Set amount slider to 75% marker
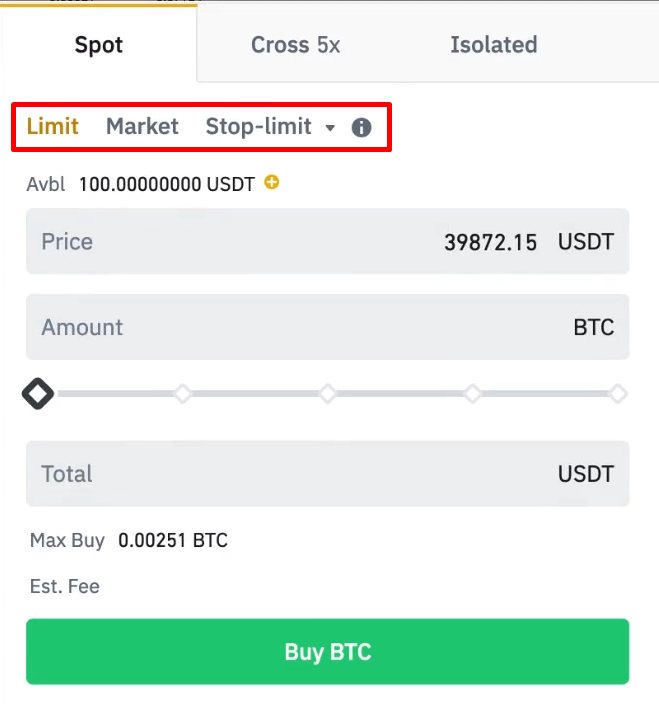659x704 pixels. pos(473,394)
